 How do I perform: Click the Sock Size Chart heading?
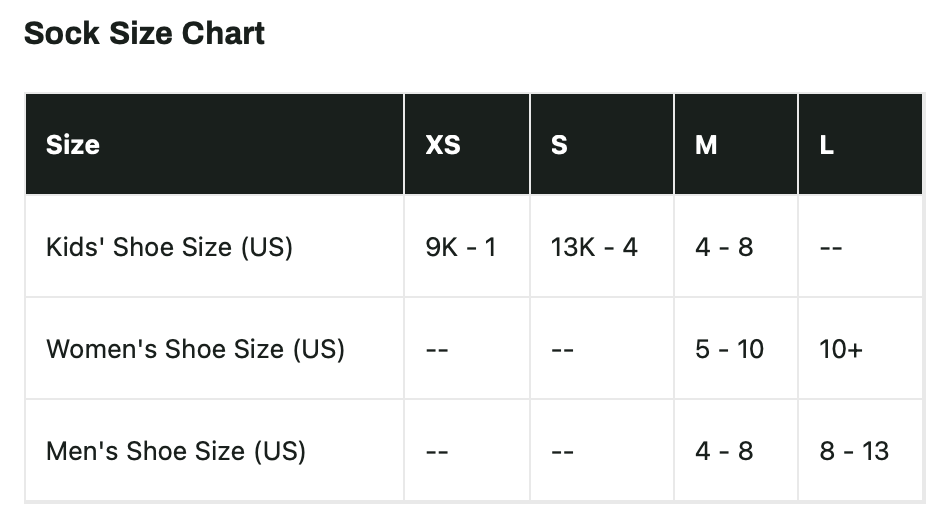coord(144,33)
